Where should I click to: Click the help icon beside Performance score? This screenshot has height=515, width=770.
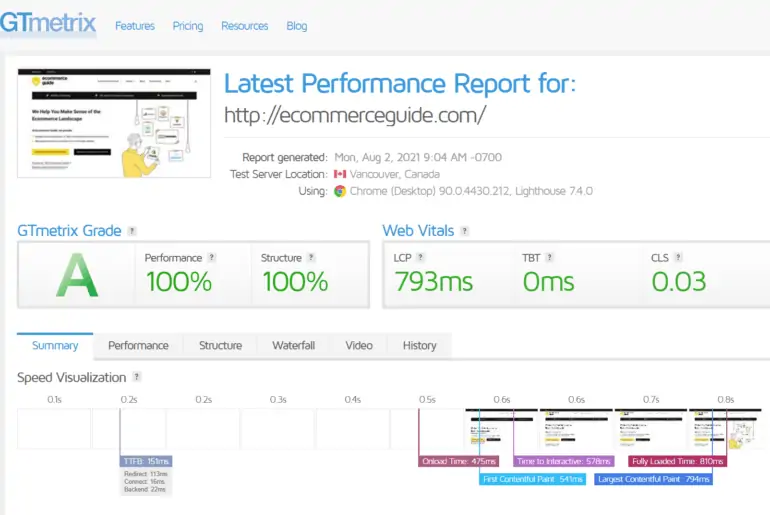point(212,258)
